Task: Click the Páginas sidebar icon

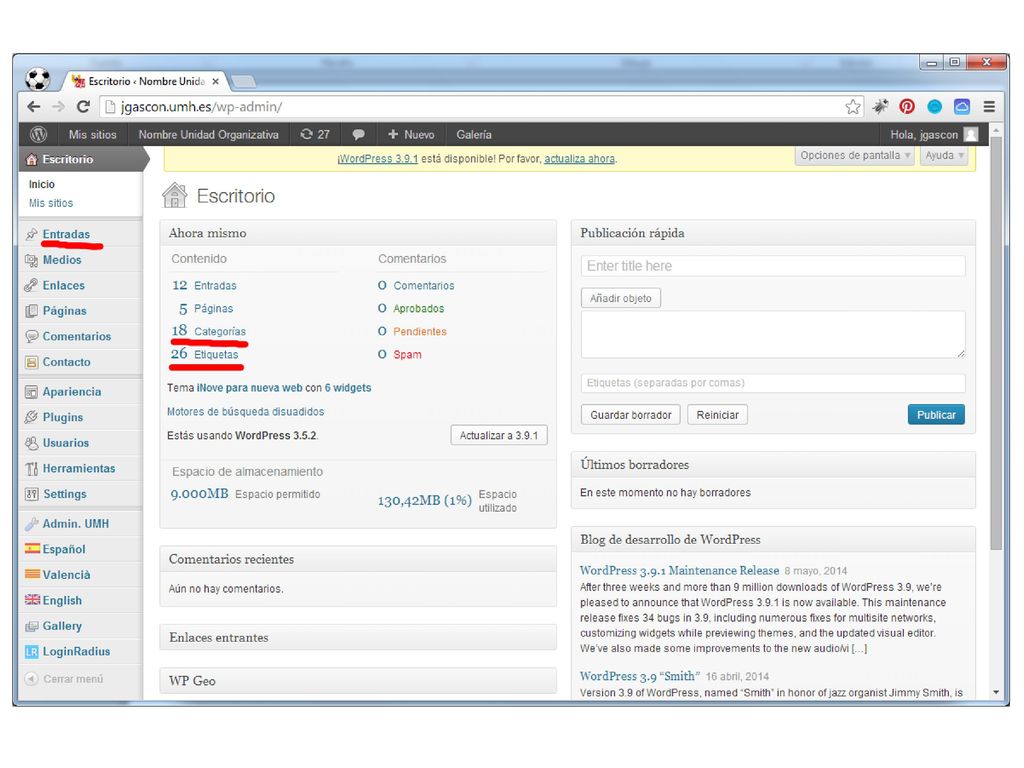Action: [31, 311]
